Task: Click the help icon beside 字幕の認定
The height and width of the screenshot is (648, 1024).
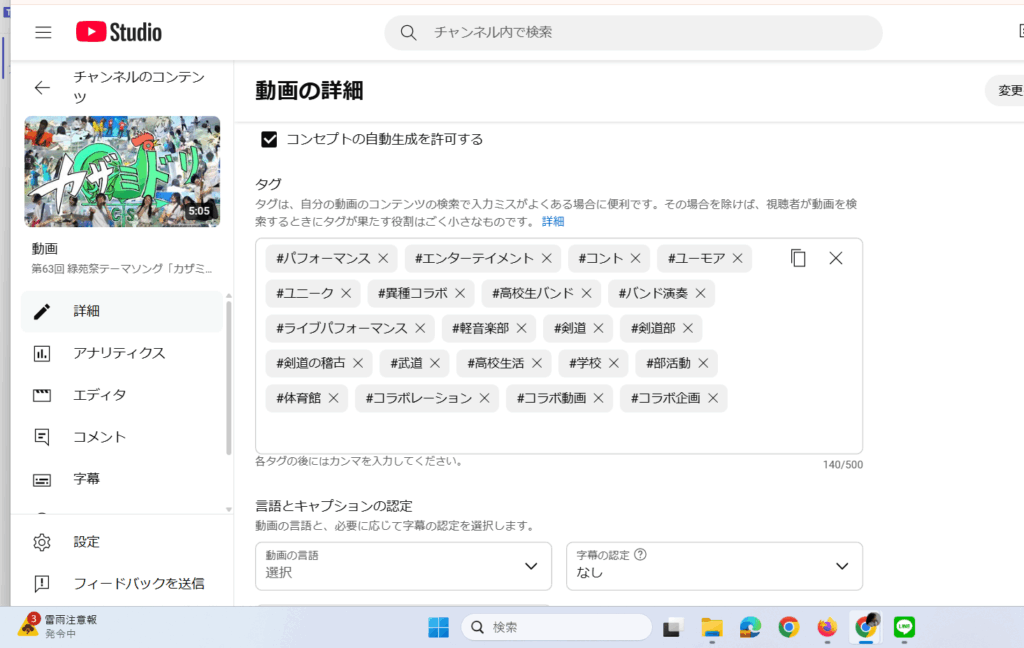Action: tap(641, 554)
